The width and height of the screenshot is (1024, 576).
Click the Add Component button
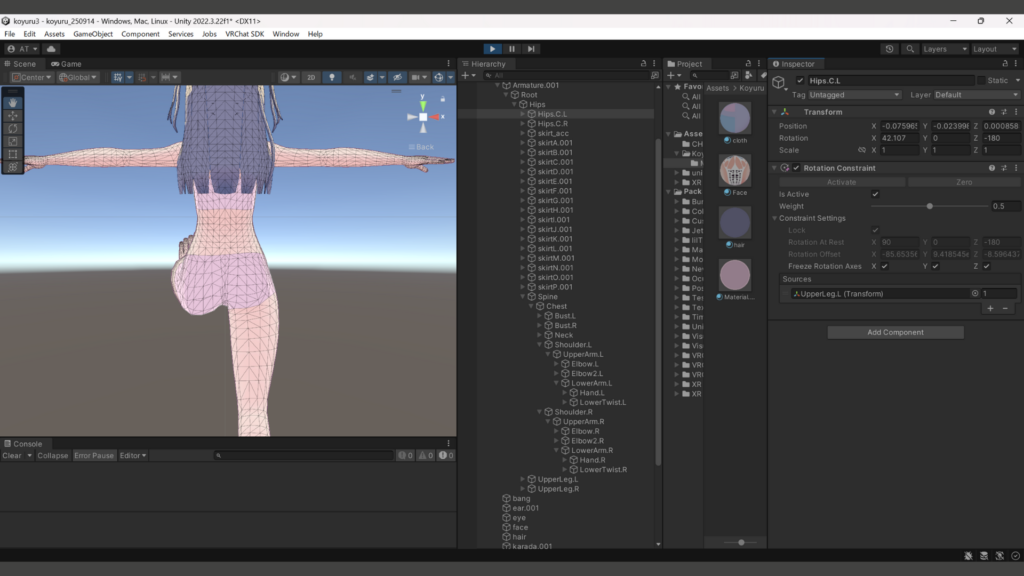tap(895, 332)
